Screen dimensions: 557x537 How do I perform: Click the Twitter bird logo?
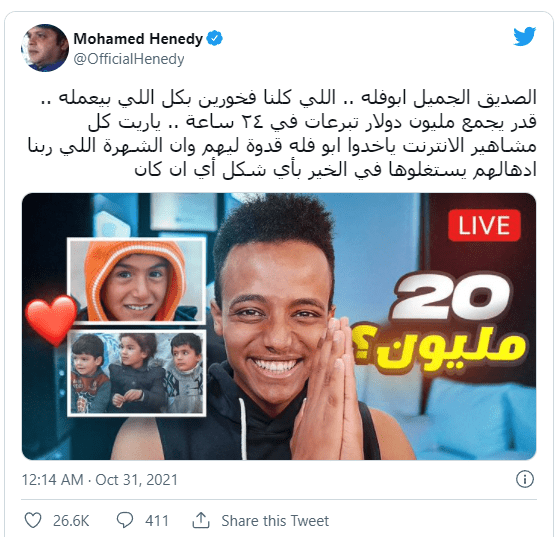click(524, 36)
